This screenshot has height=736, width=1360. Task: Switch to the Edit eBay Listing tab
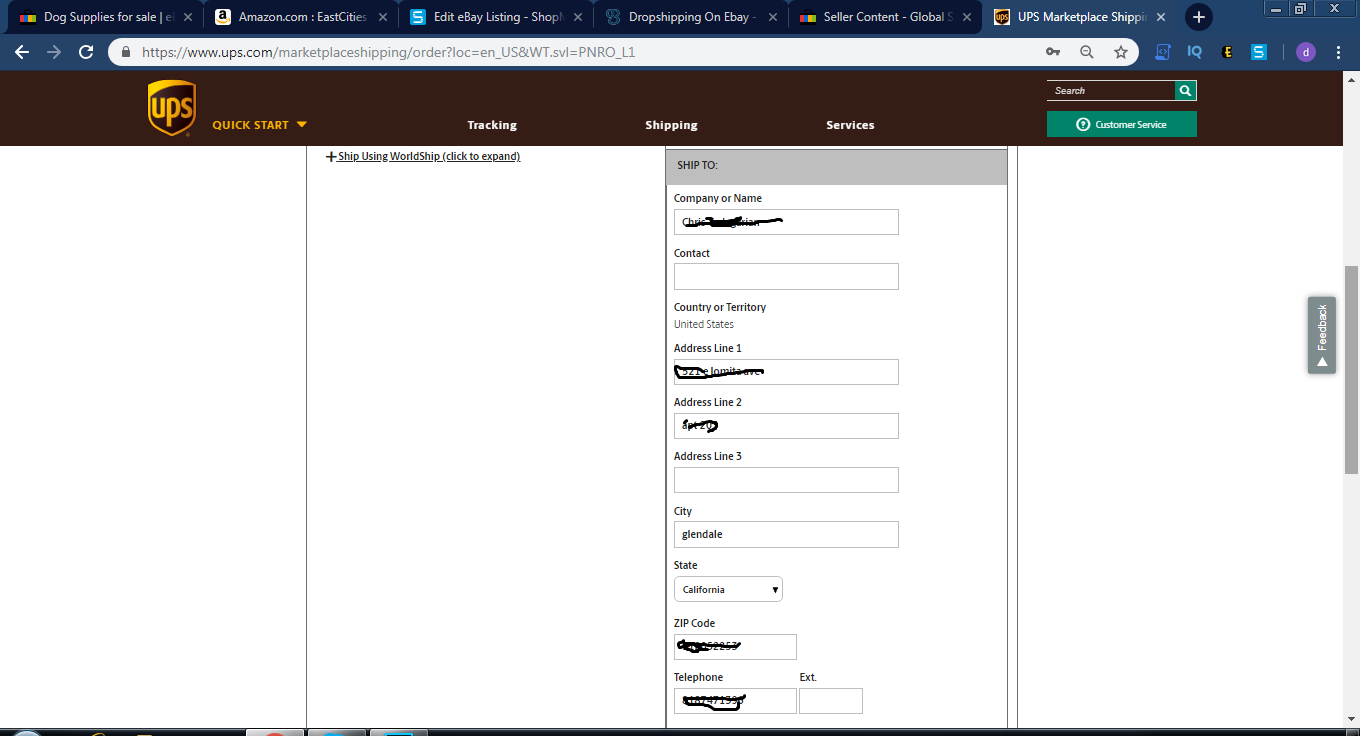click(x=495, y=17)
